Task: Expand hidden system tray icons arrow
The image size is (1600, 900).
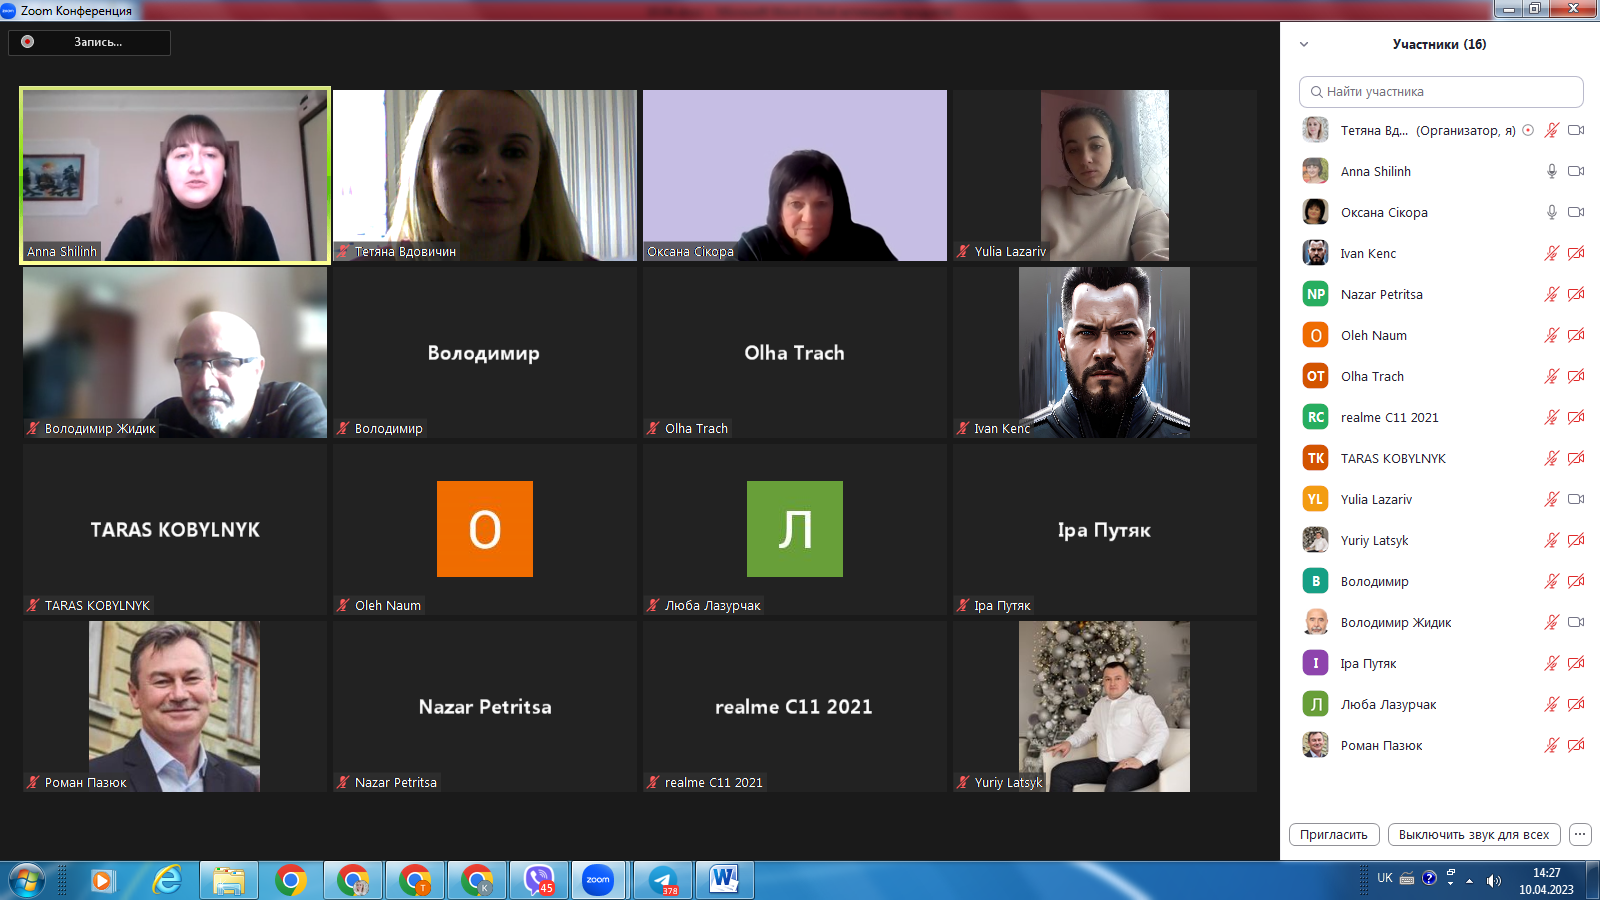Action: tap(1469, 880)
